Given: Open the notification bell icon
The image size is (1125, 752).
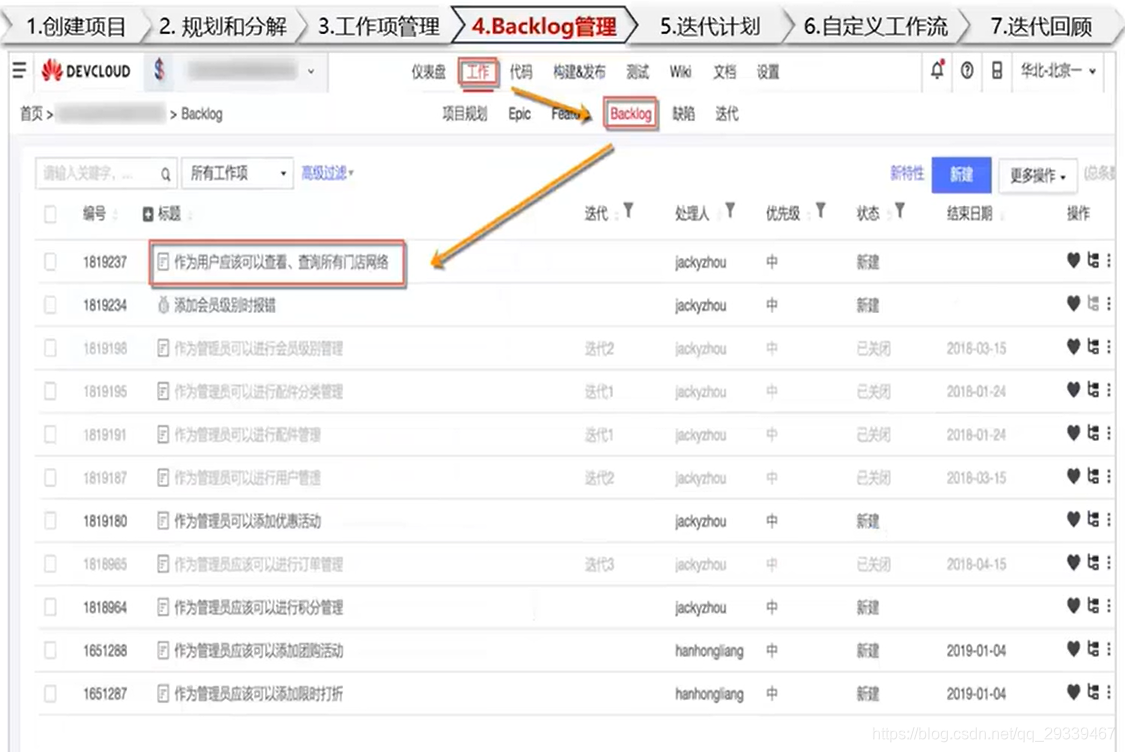Looking at the screenshot, I should 937,70.
